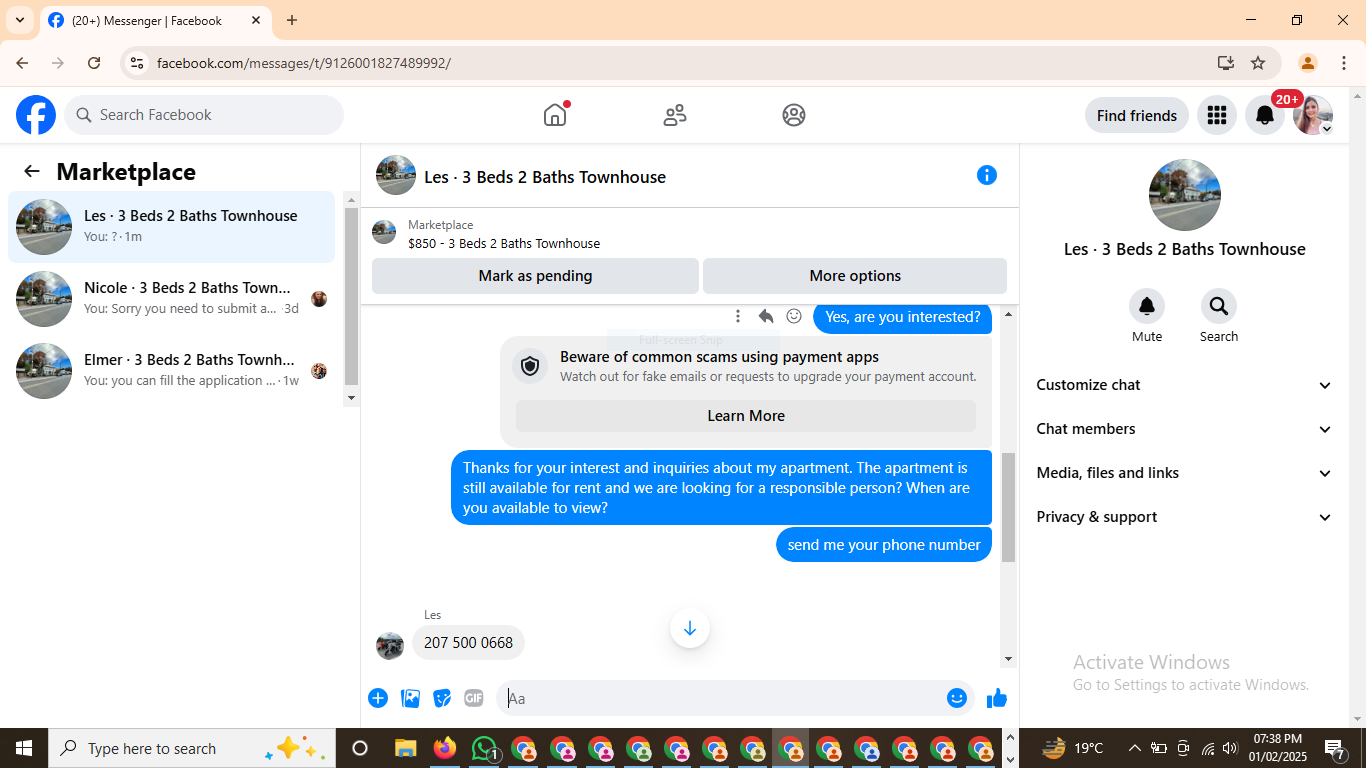Viewport: 1366px width, 768px height.
Task: Open $850 - 3 Beds 2 Baths Townhouse listing
Action: 504,243
